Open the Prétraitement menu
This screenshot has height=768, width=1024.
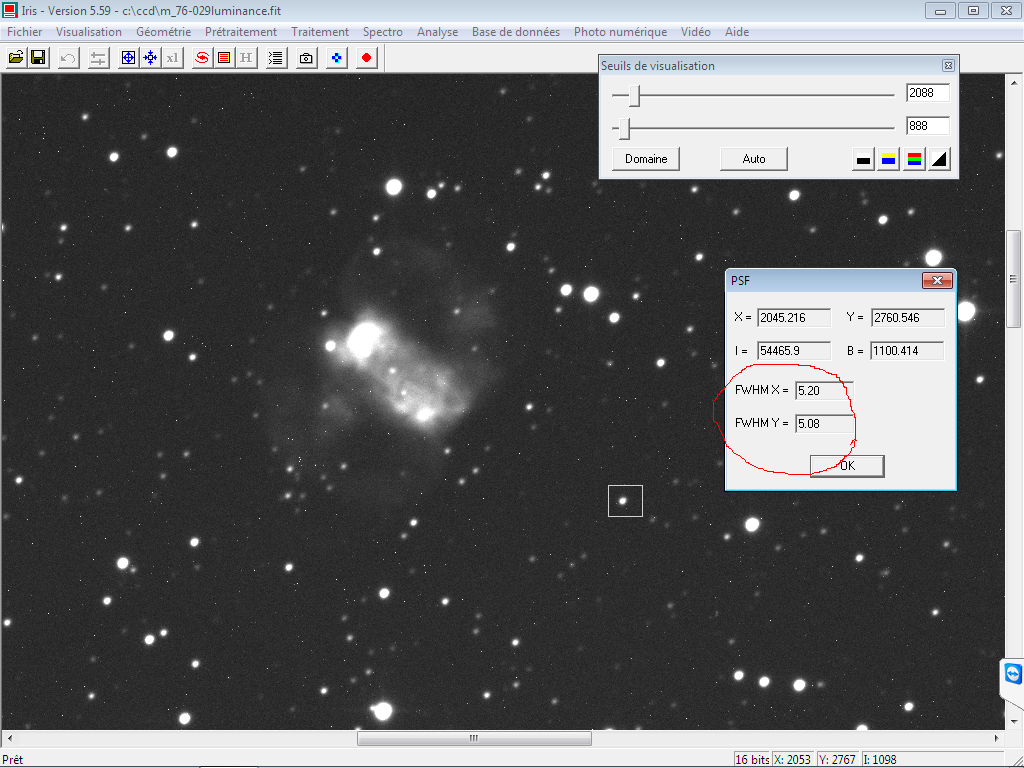pyautogui.click(x=241, y=32)
